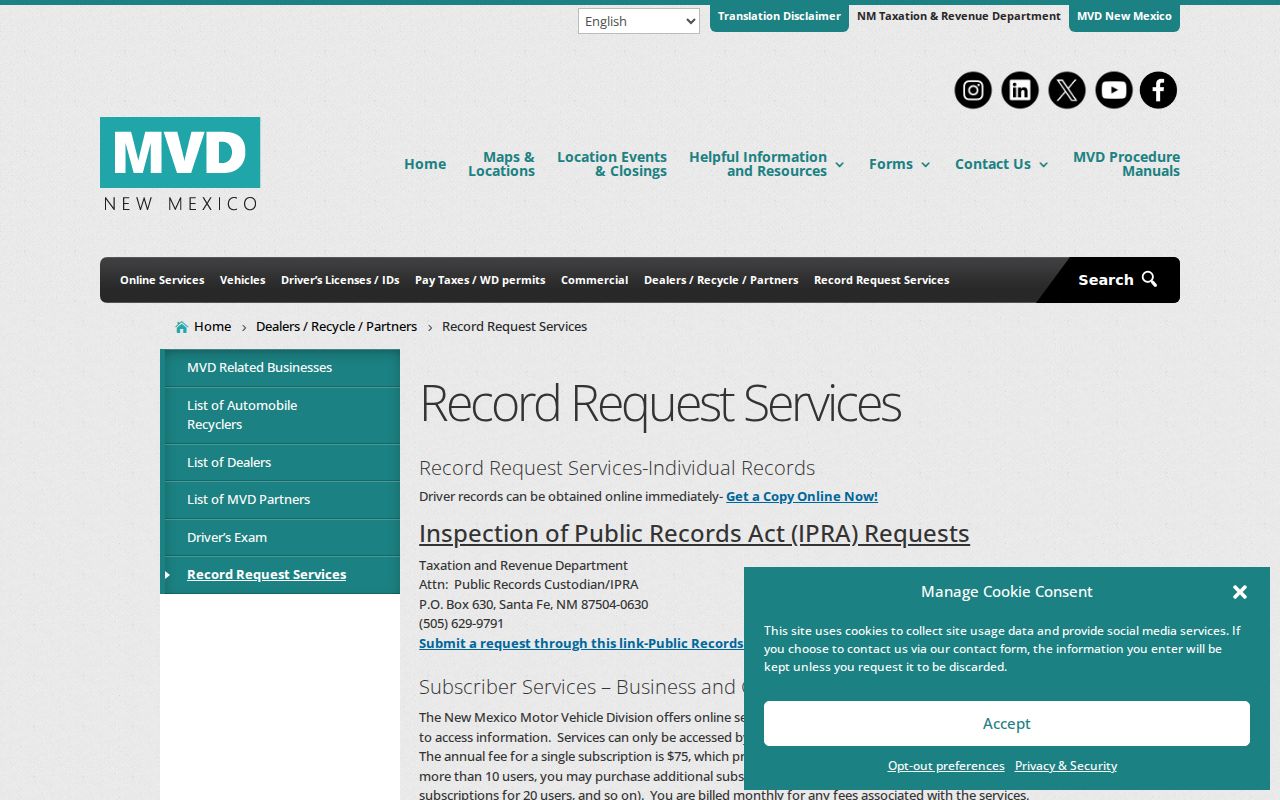Select Vehicles in dark navbar
This screenshot has width=1280, height=800.
(x=243, y=280)
